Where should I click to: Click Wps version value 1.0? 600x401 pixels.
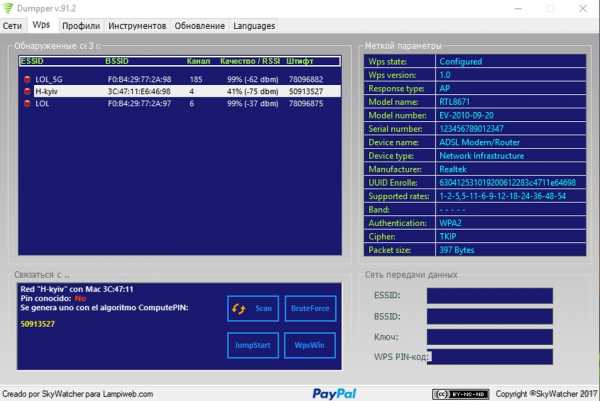click(445, 75)
